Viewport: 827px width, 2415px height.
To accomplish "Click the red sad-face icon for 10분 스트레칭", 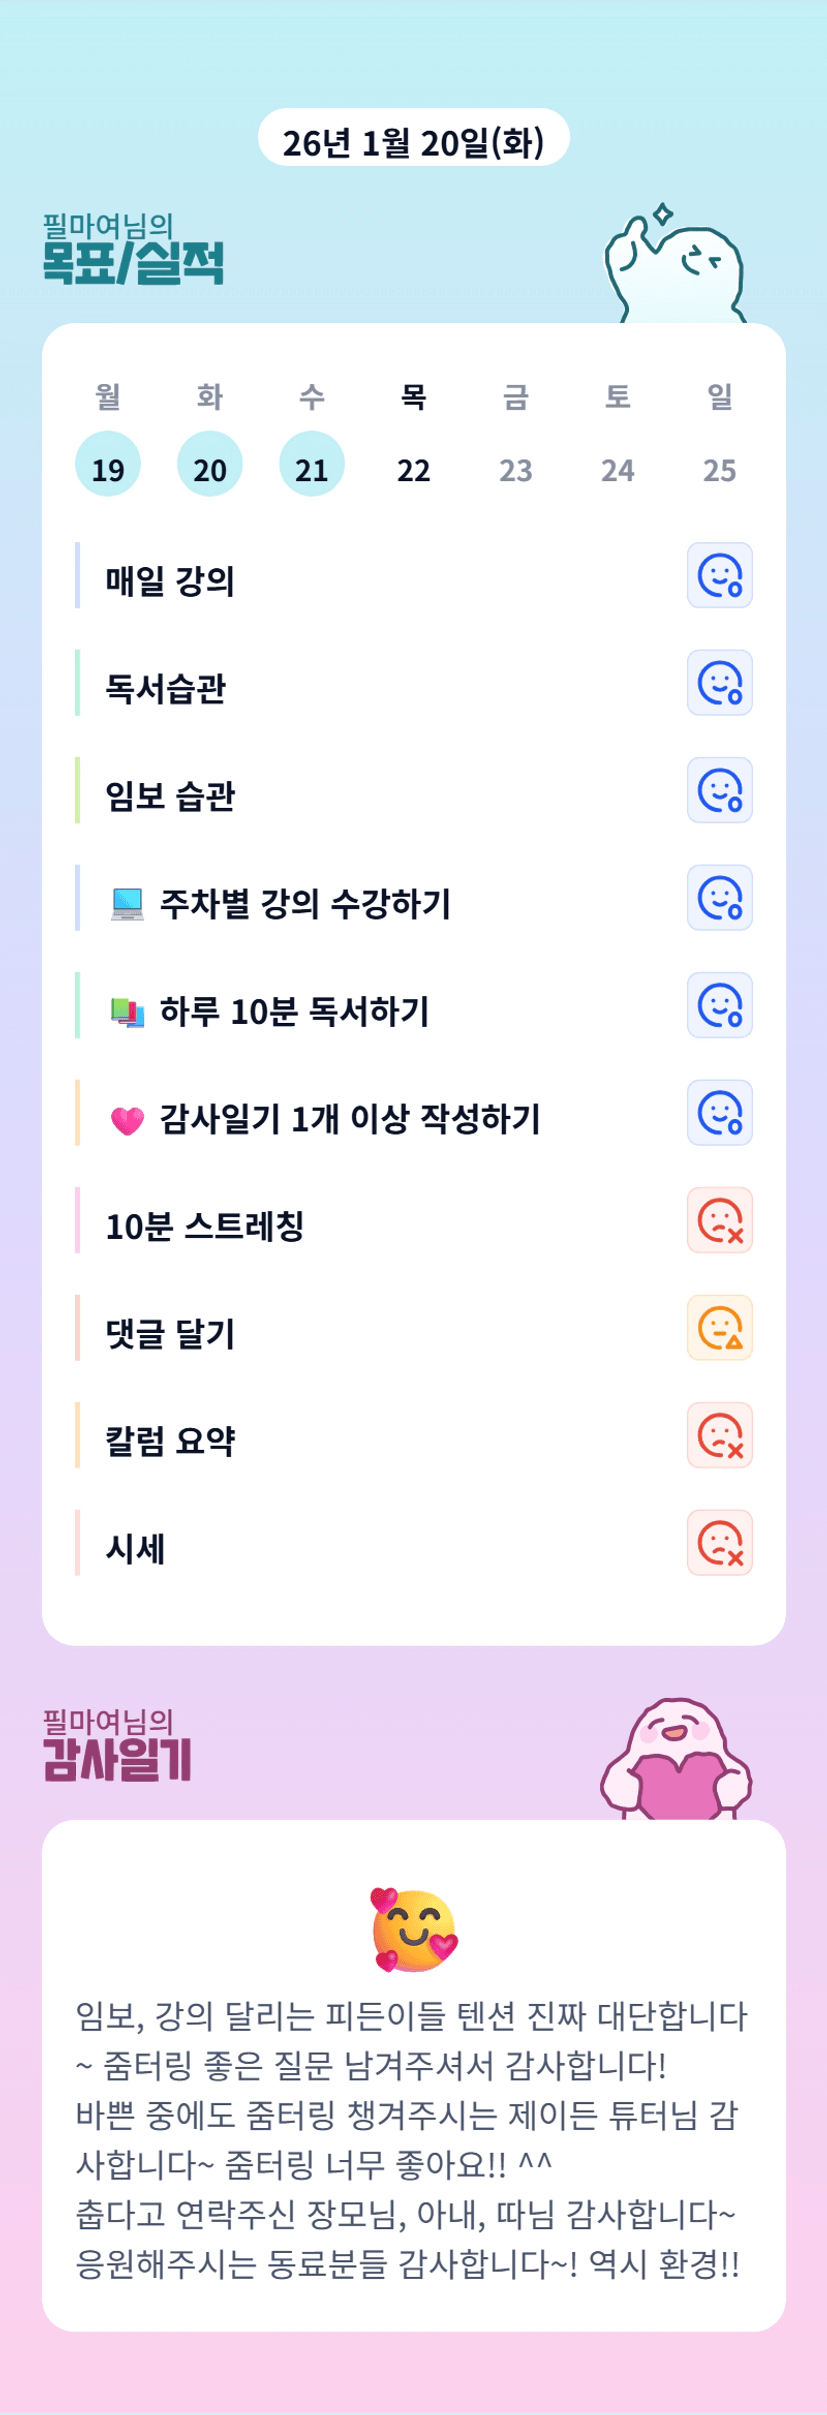I will coord(719,1221).
